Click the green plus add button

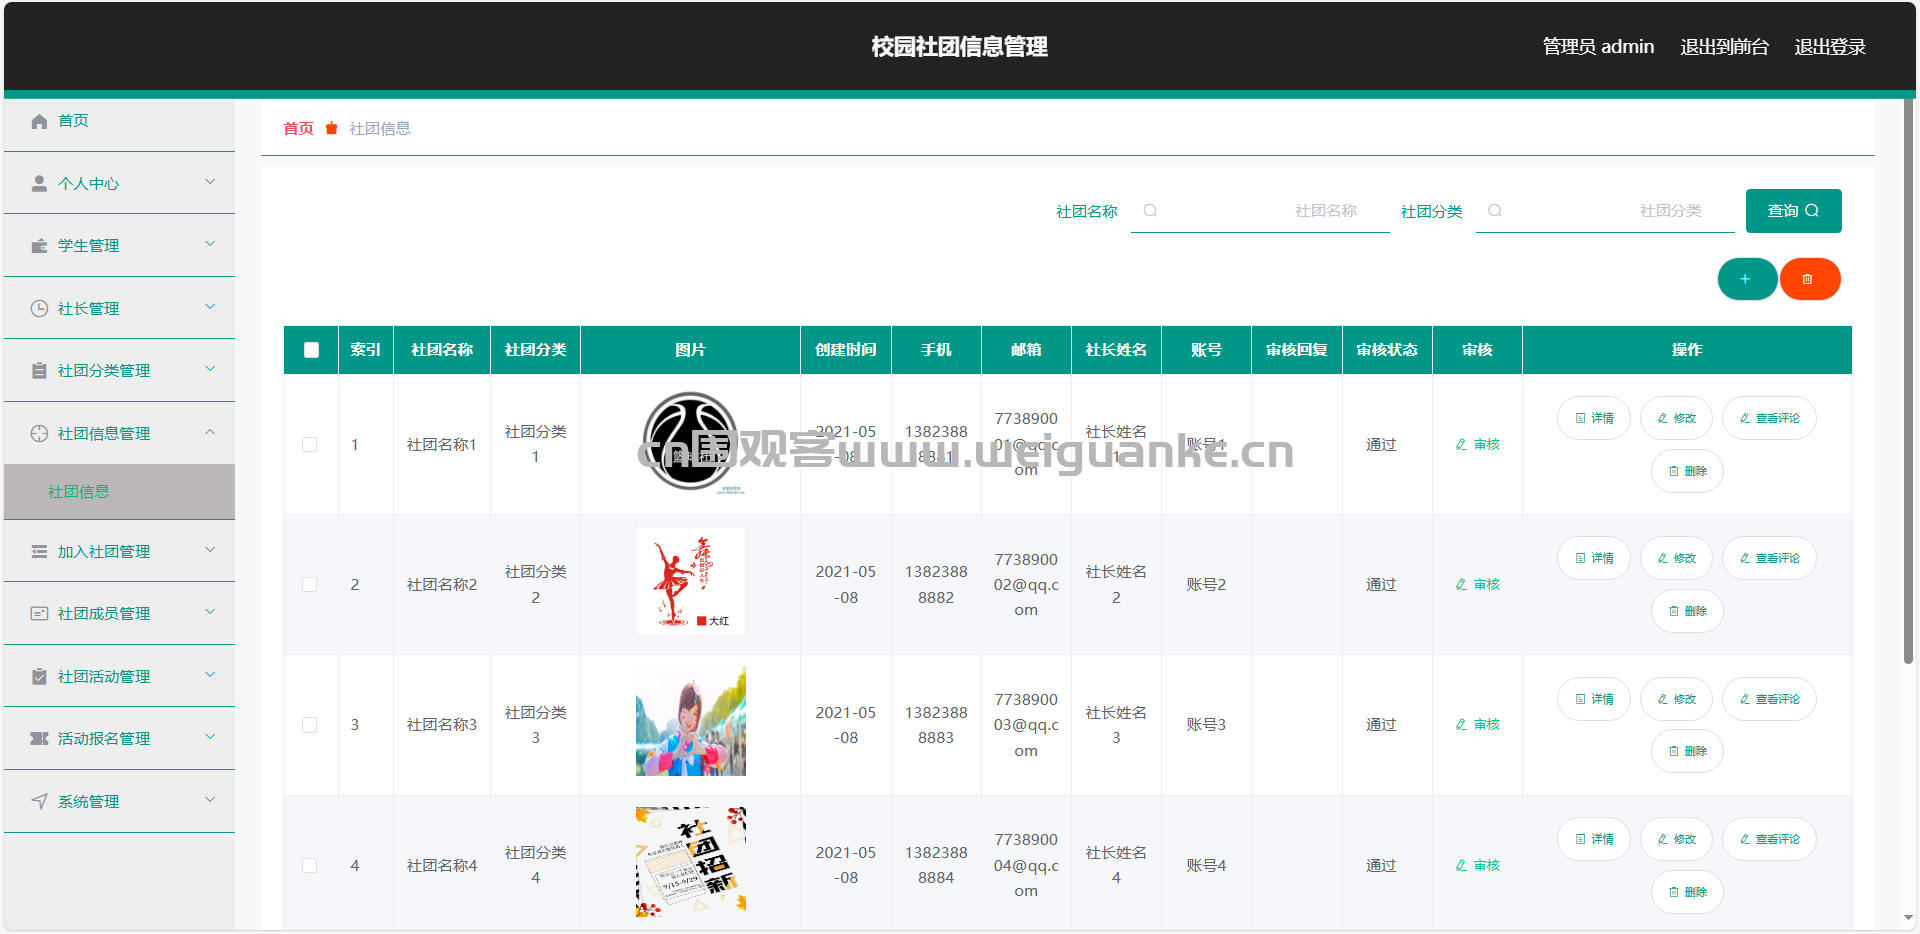[1747, 279]
